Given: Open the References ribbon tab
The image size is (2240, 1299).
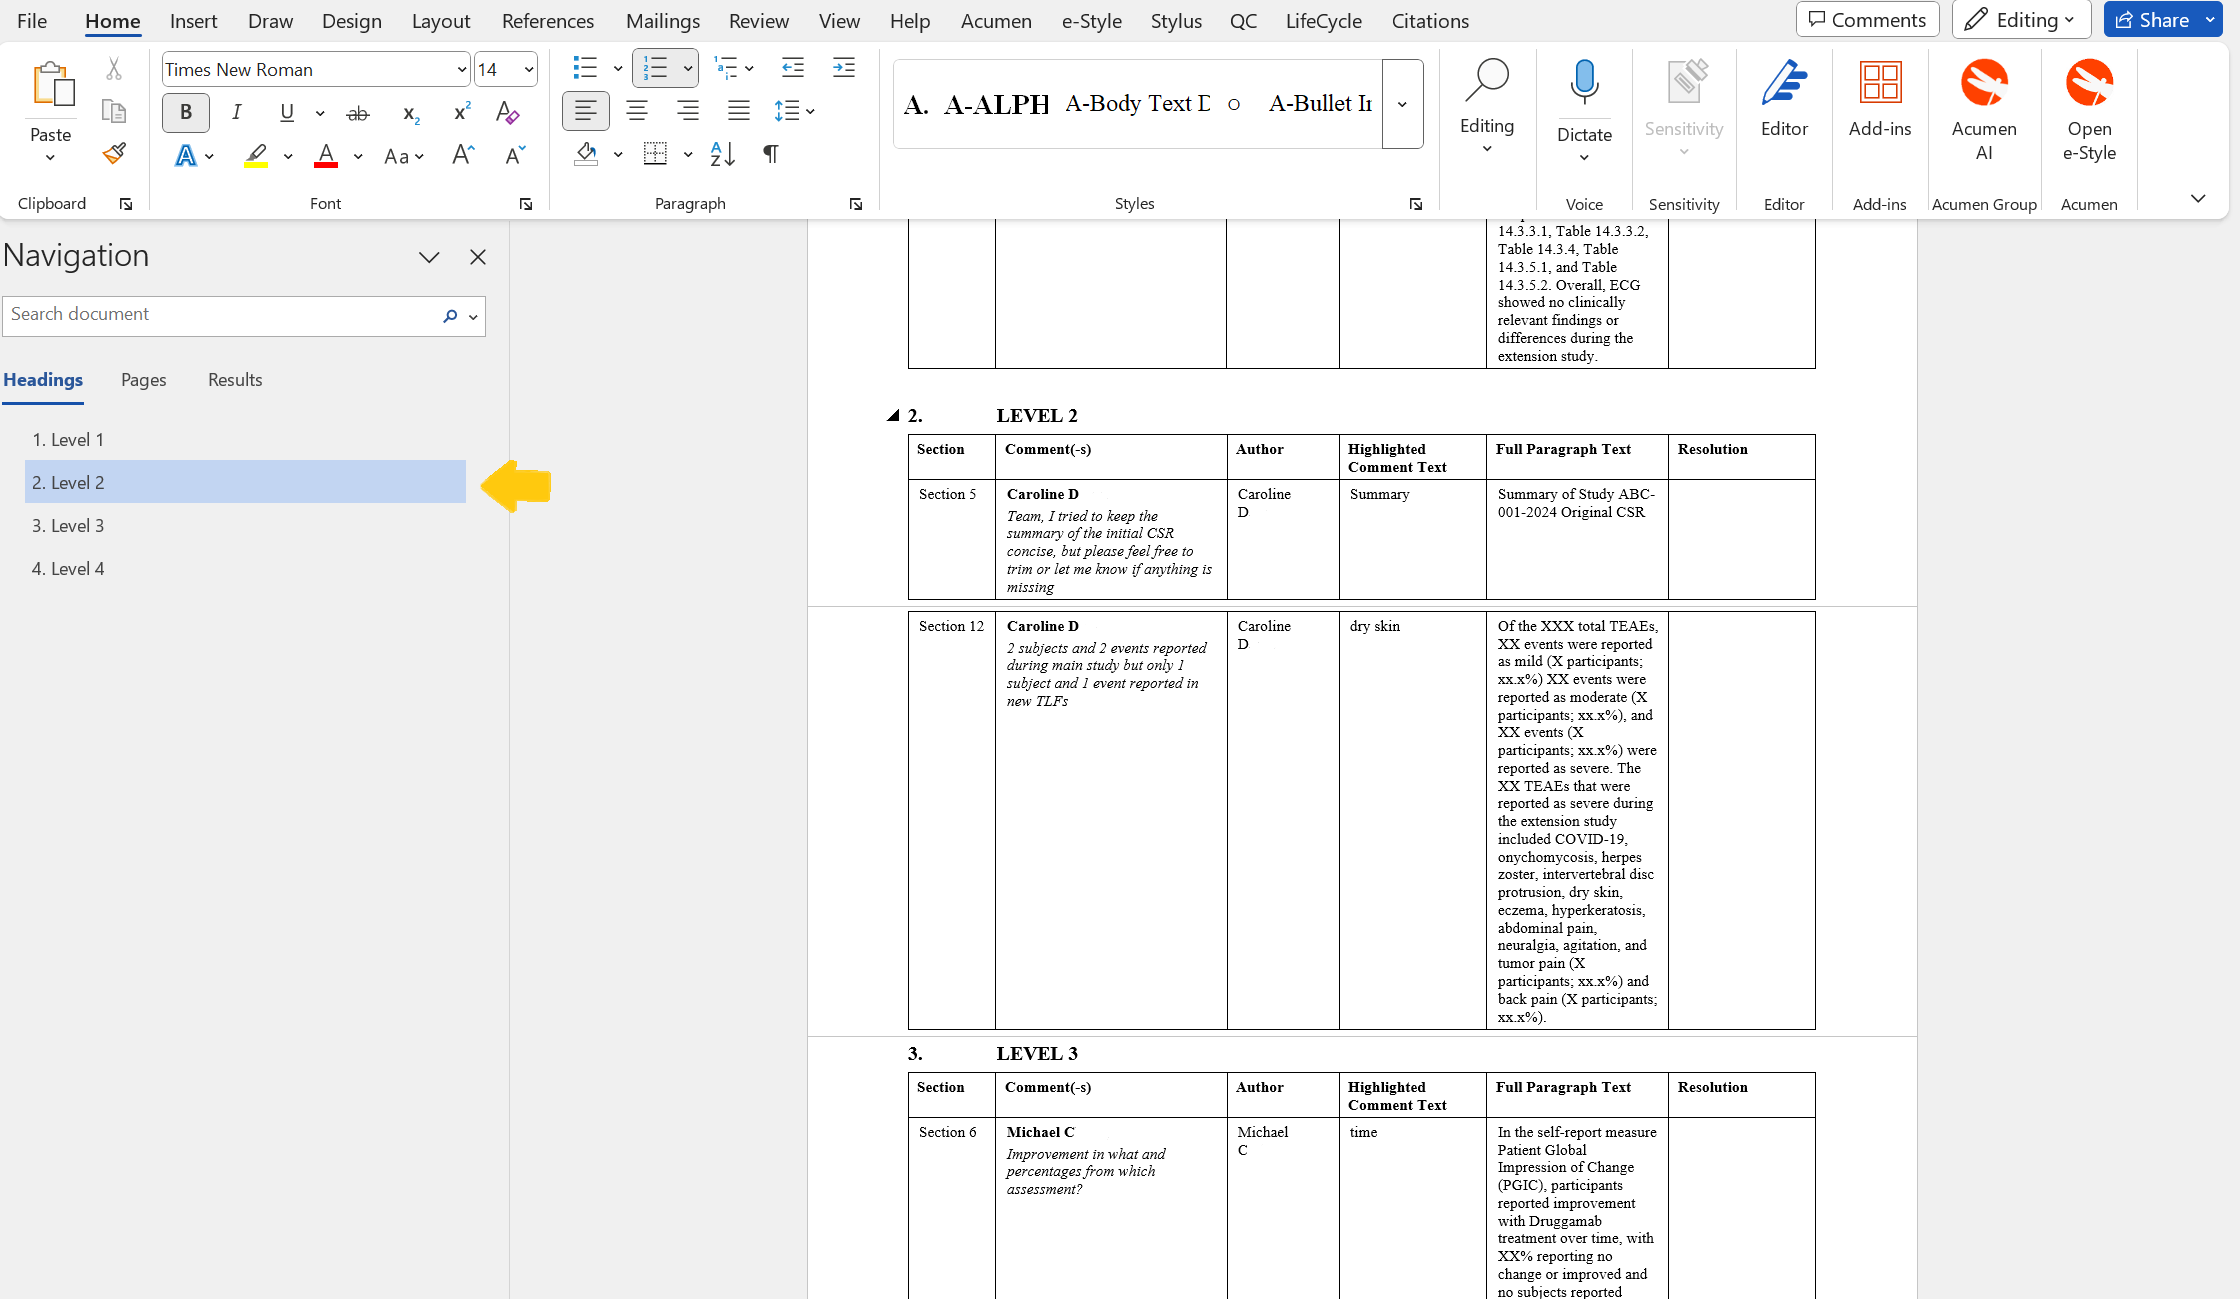Looking at the screenshot, I should click(547, 21).
